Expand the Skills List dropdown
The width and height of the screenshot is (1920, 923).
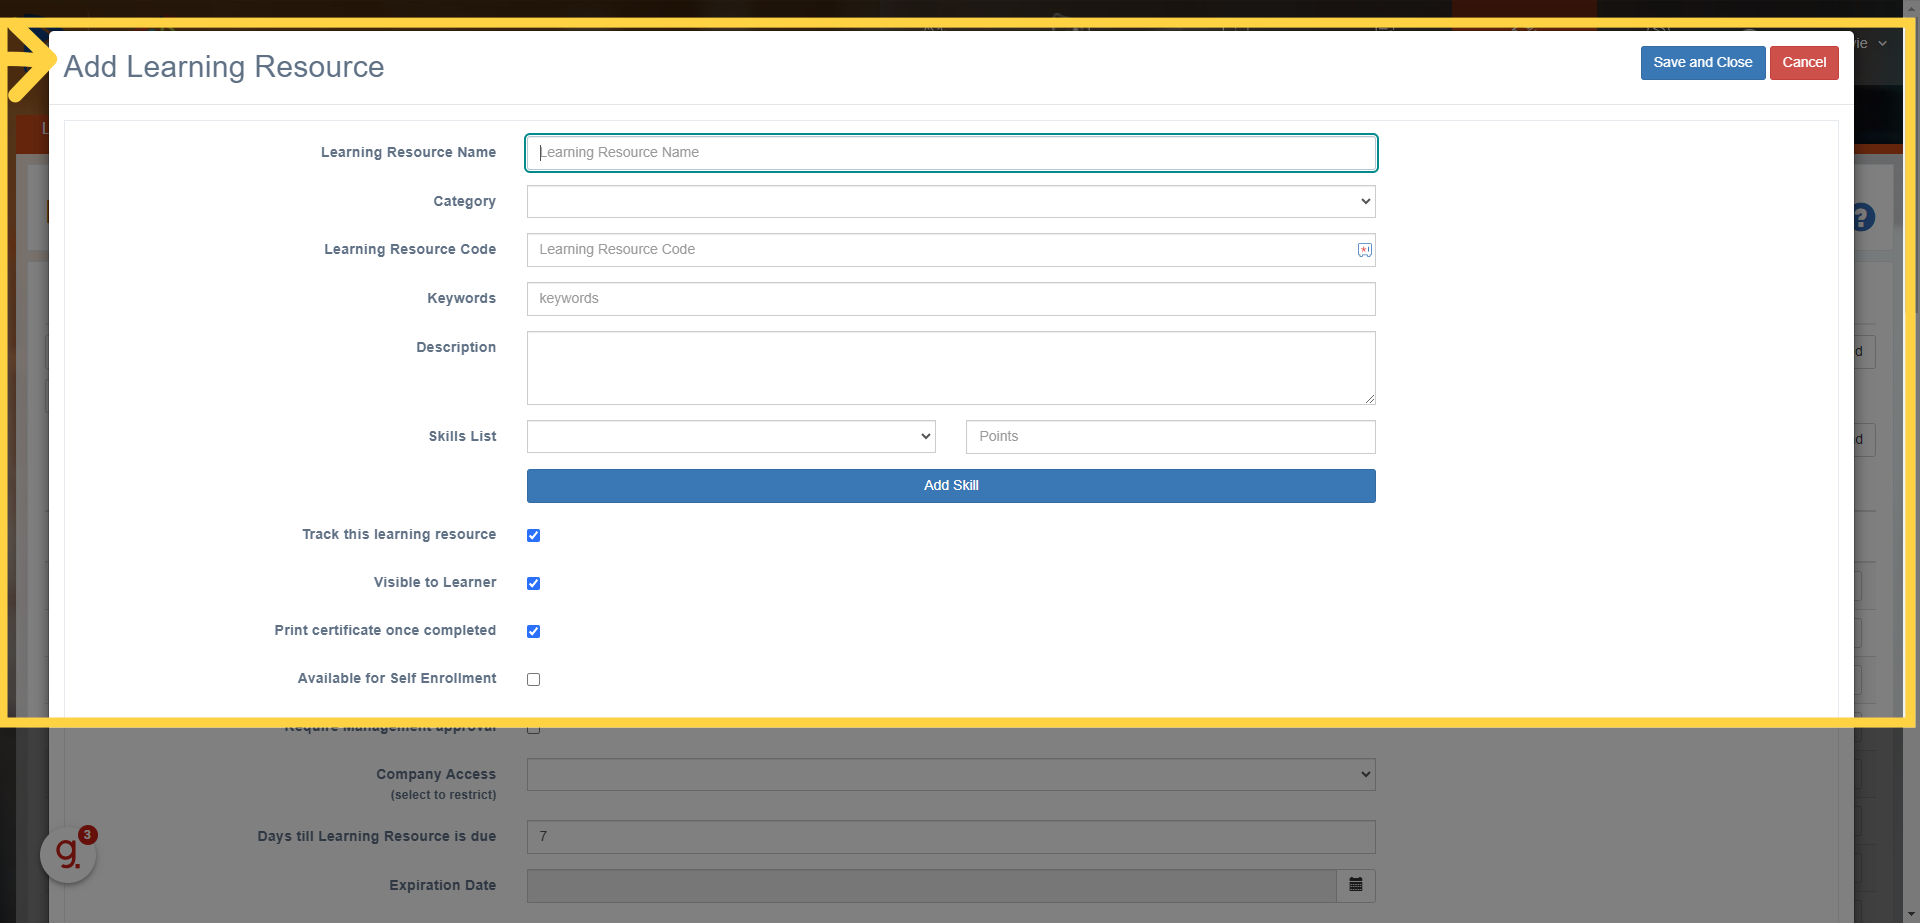coord(731,436)
